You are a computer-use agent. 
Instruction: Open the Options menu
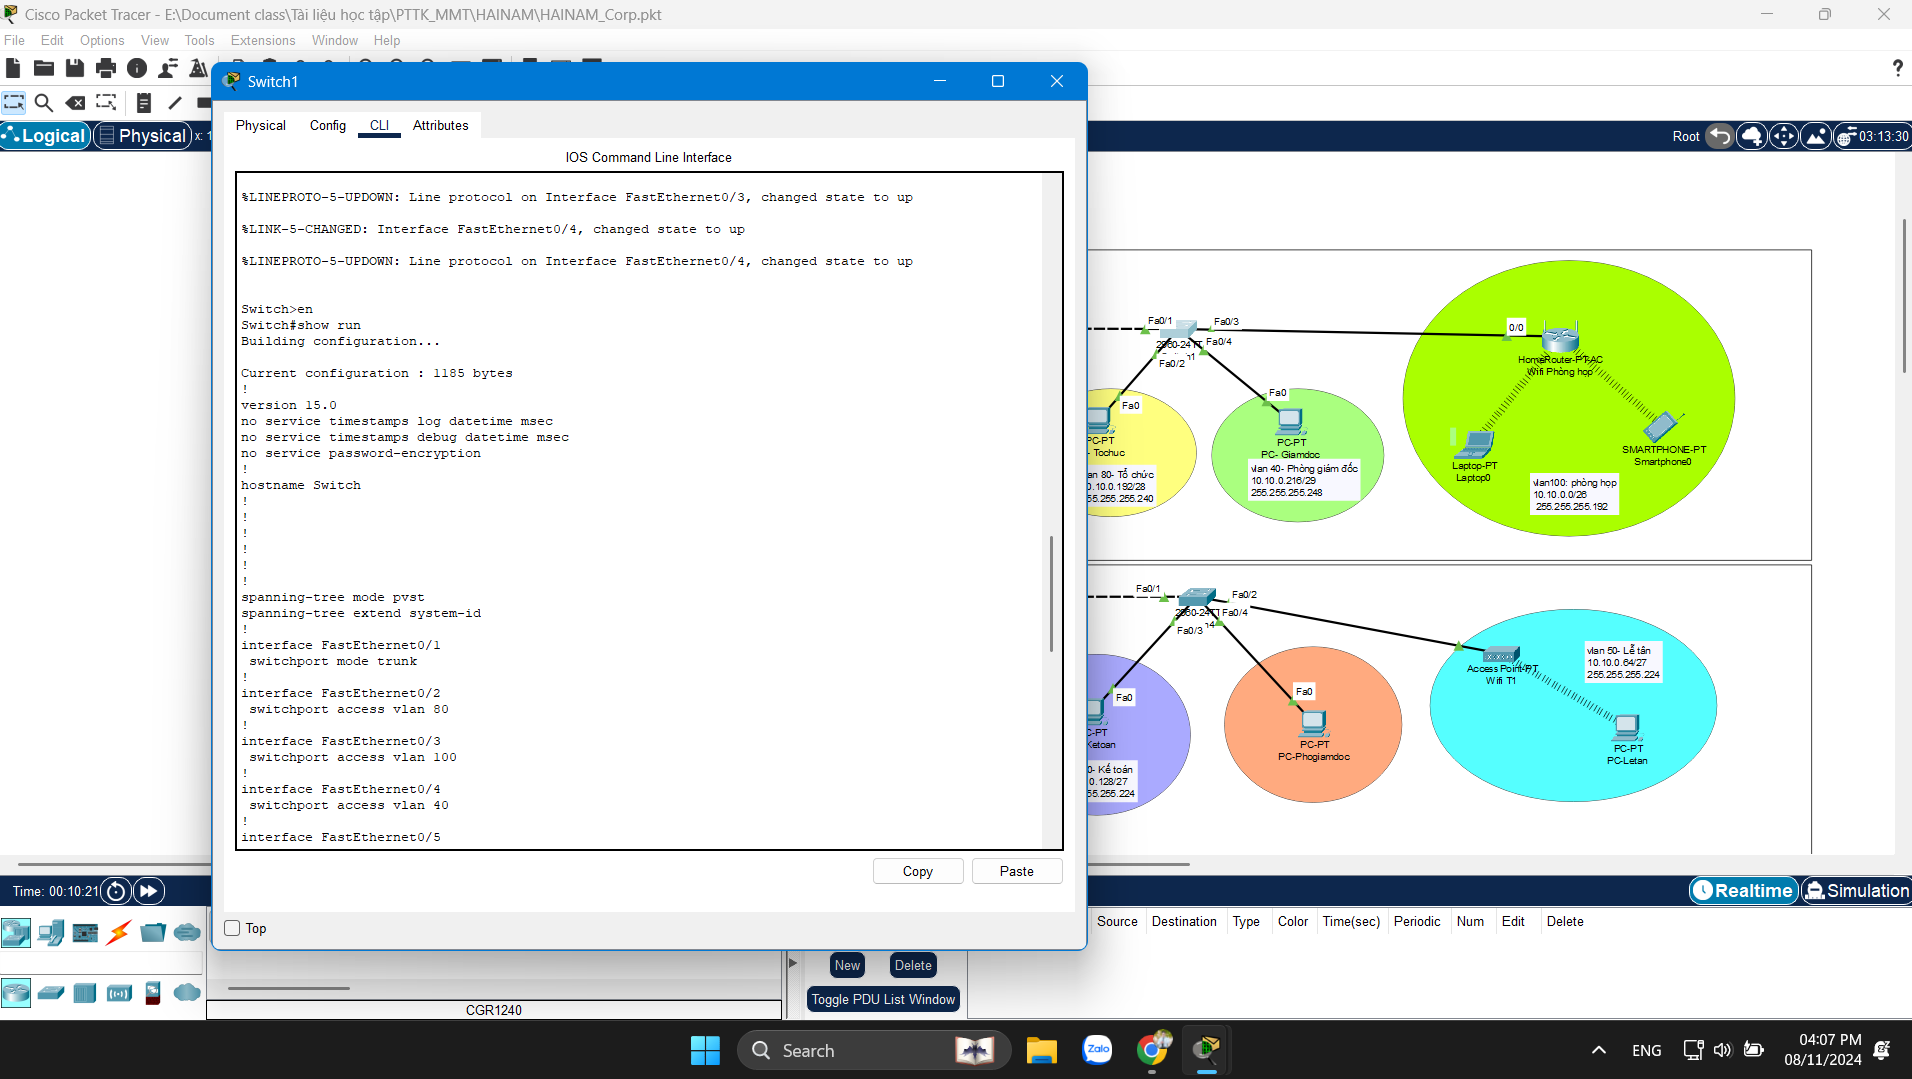[x=102, y=40]
